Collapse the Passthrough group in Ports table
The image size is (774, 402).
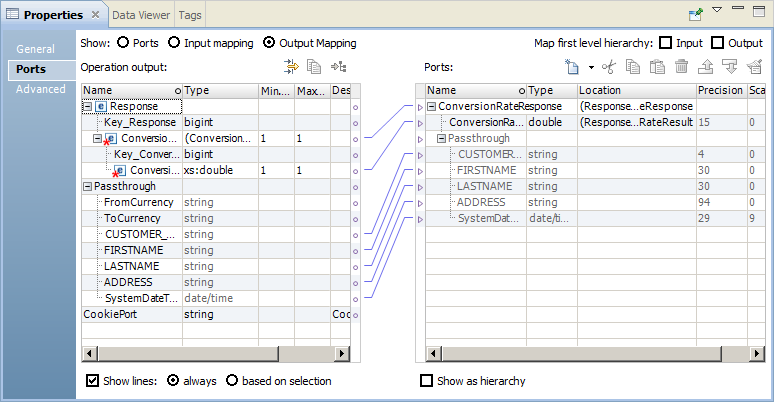[442, 139]
